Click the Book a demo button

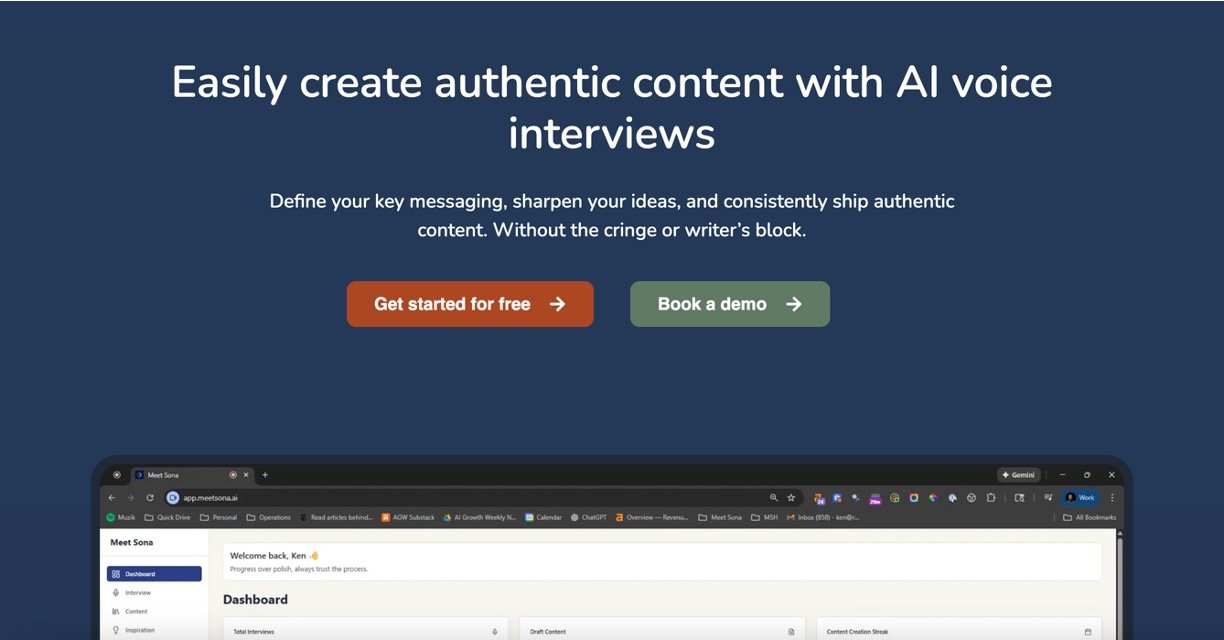pyautogui.click(x=729, y=304)
